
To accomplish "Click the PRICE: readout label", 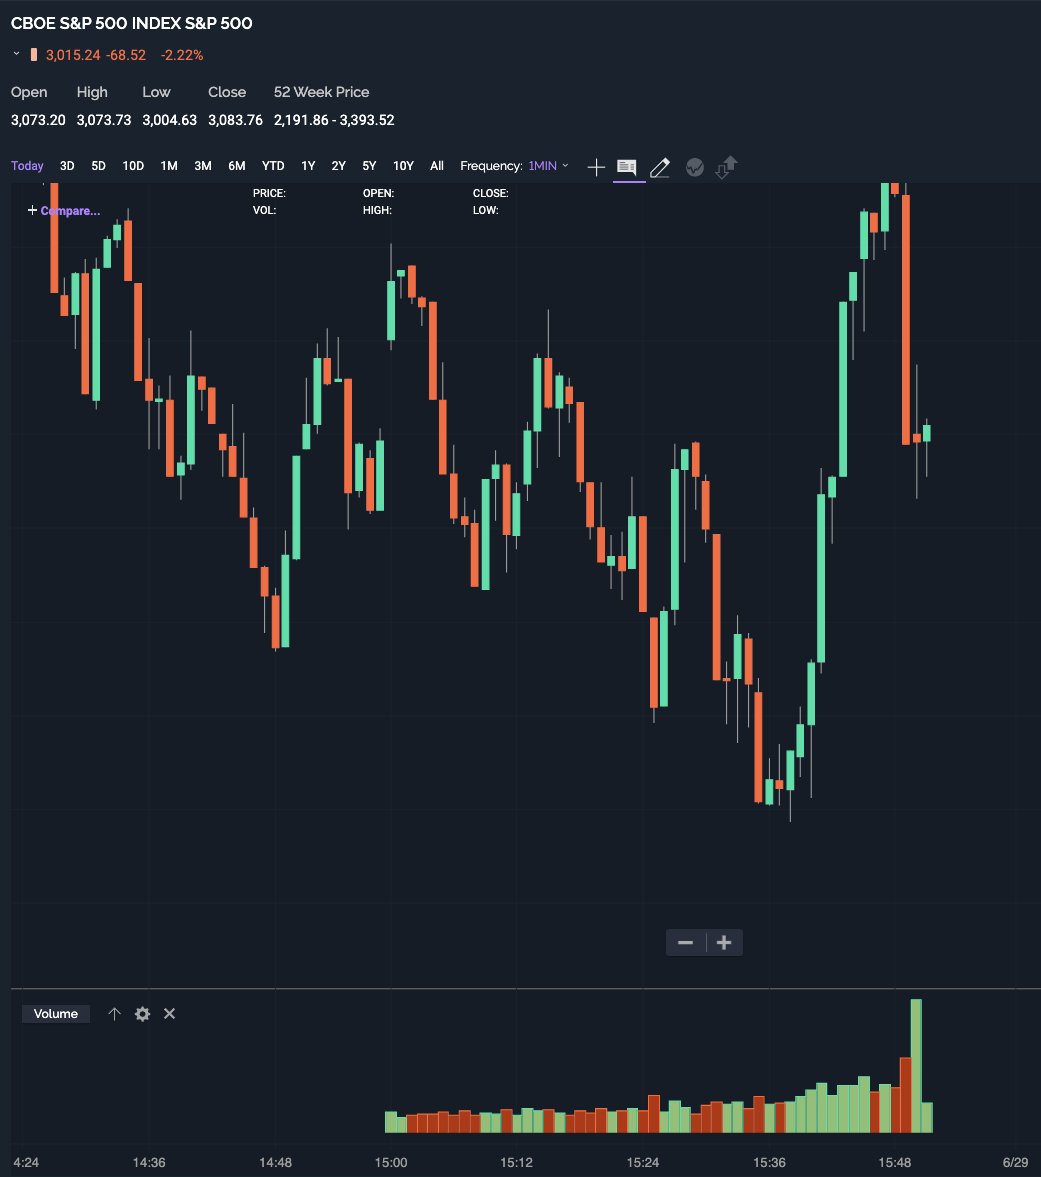I will point(269,194).
